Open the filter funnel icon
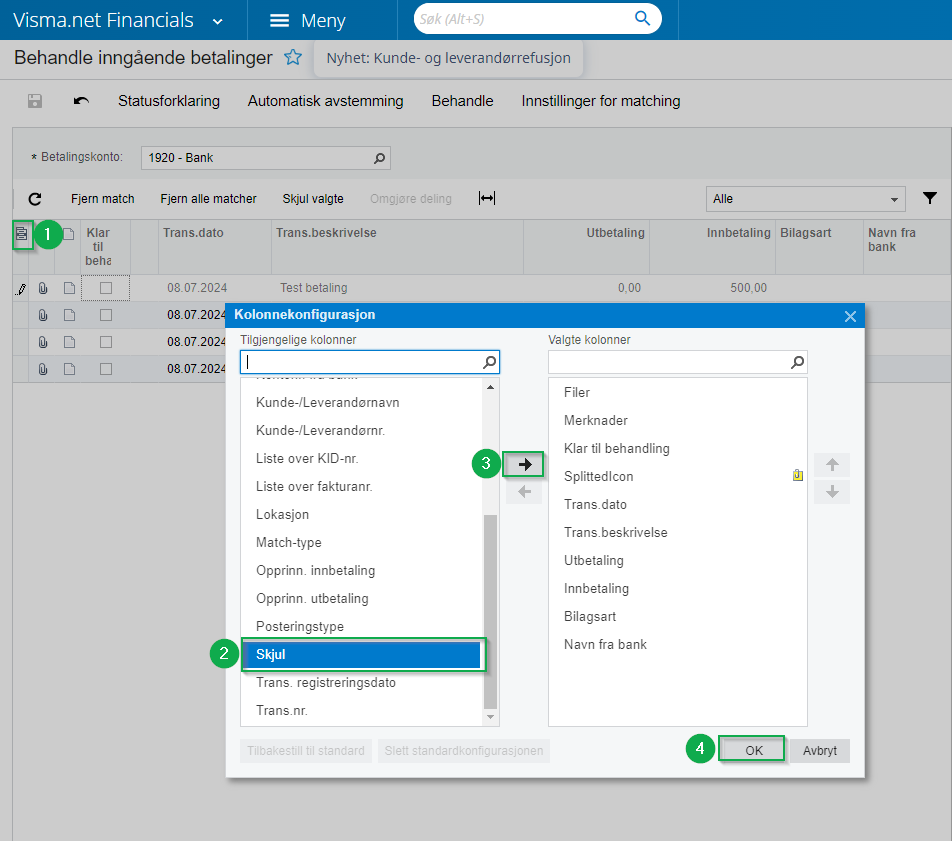Viewport: 952px width, 841px height. coord(930,198)
